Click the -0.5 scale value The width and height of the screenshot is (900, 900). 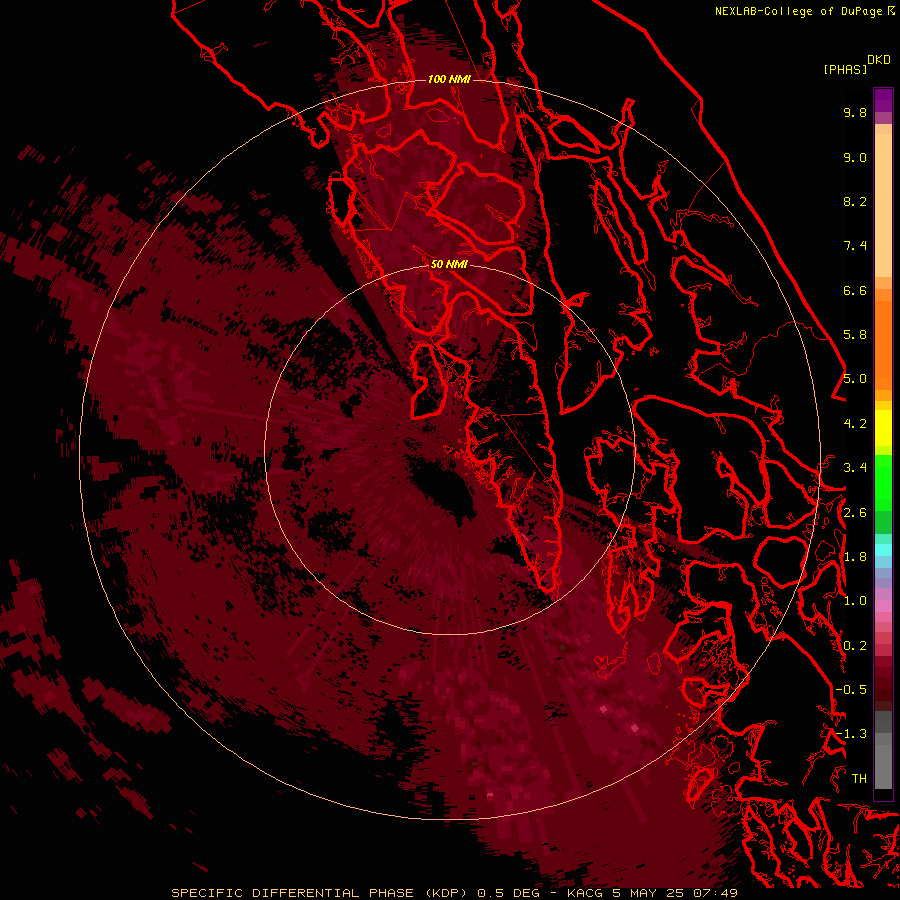851,690
